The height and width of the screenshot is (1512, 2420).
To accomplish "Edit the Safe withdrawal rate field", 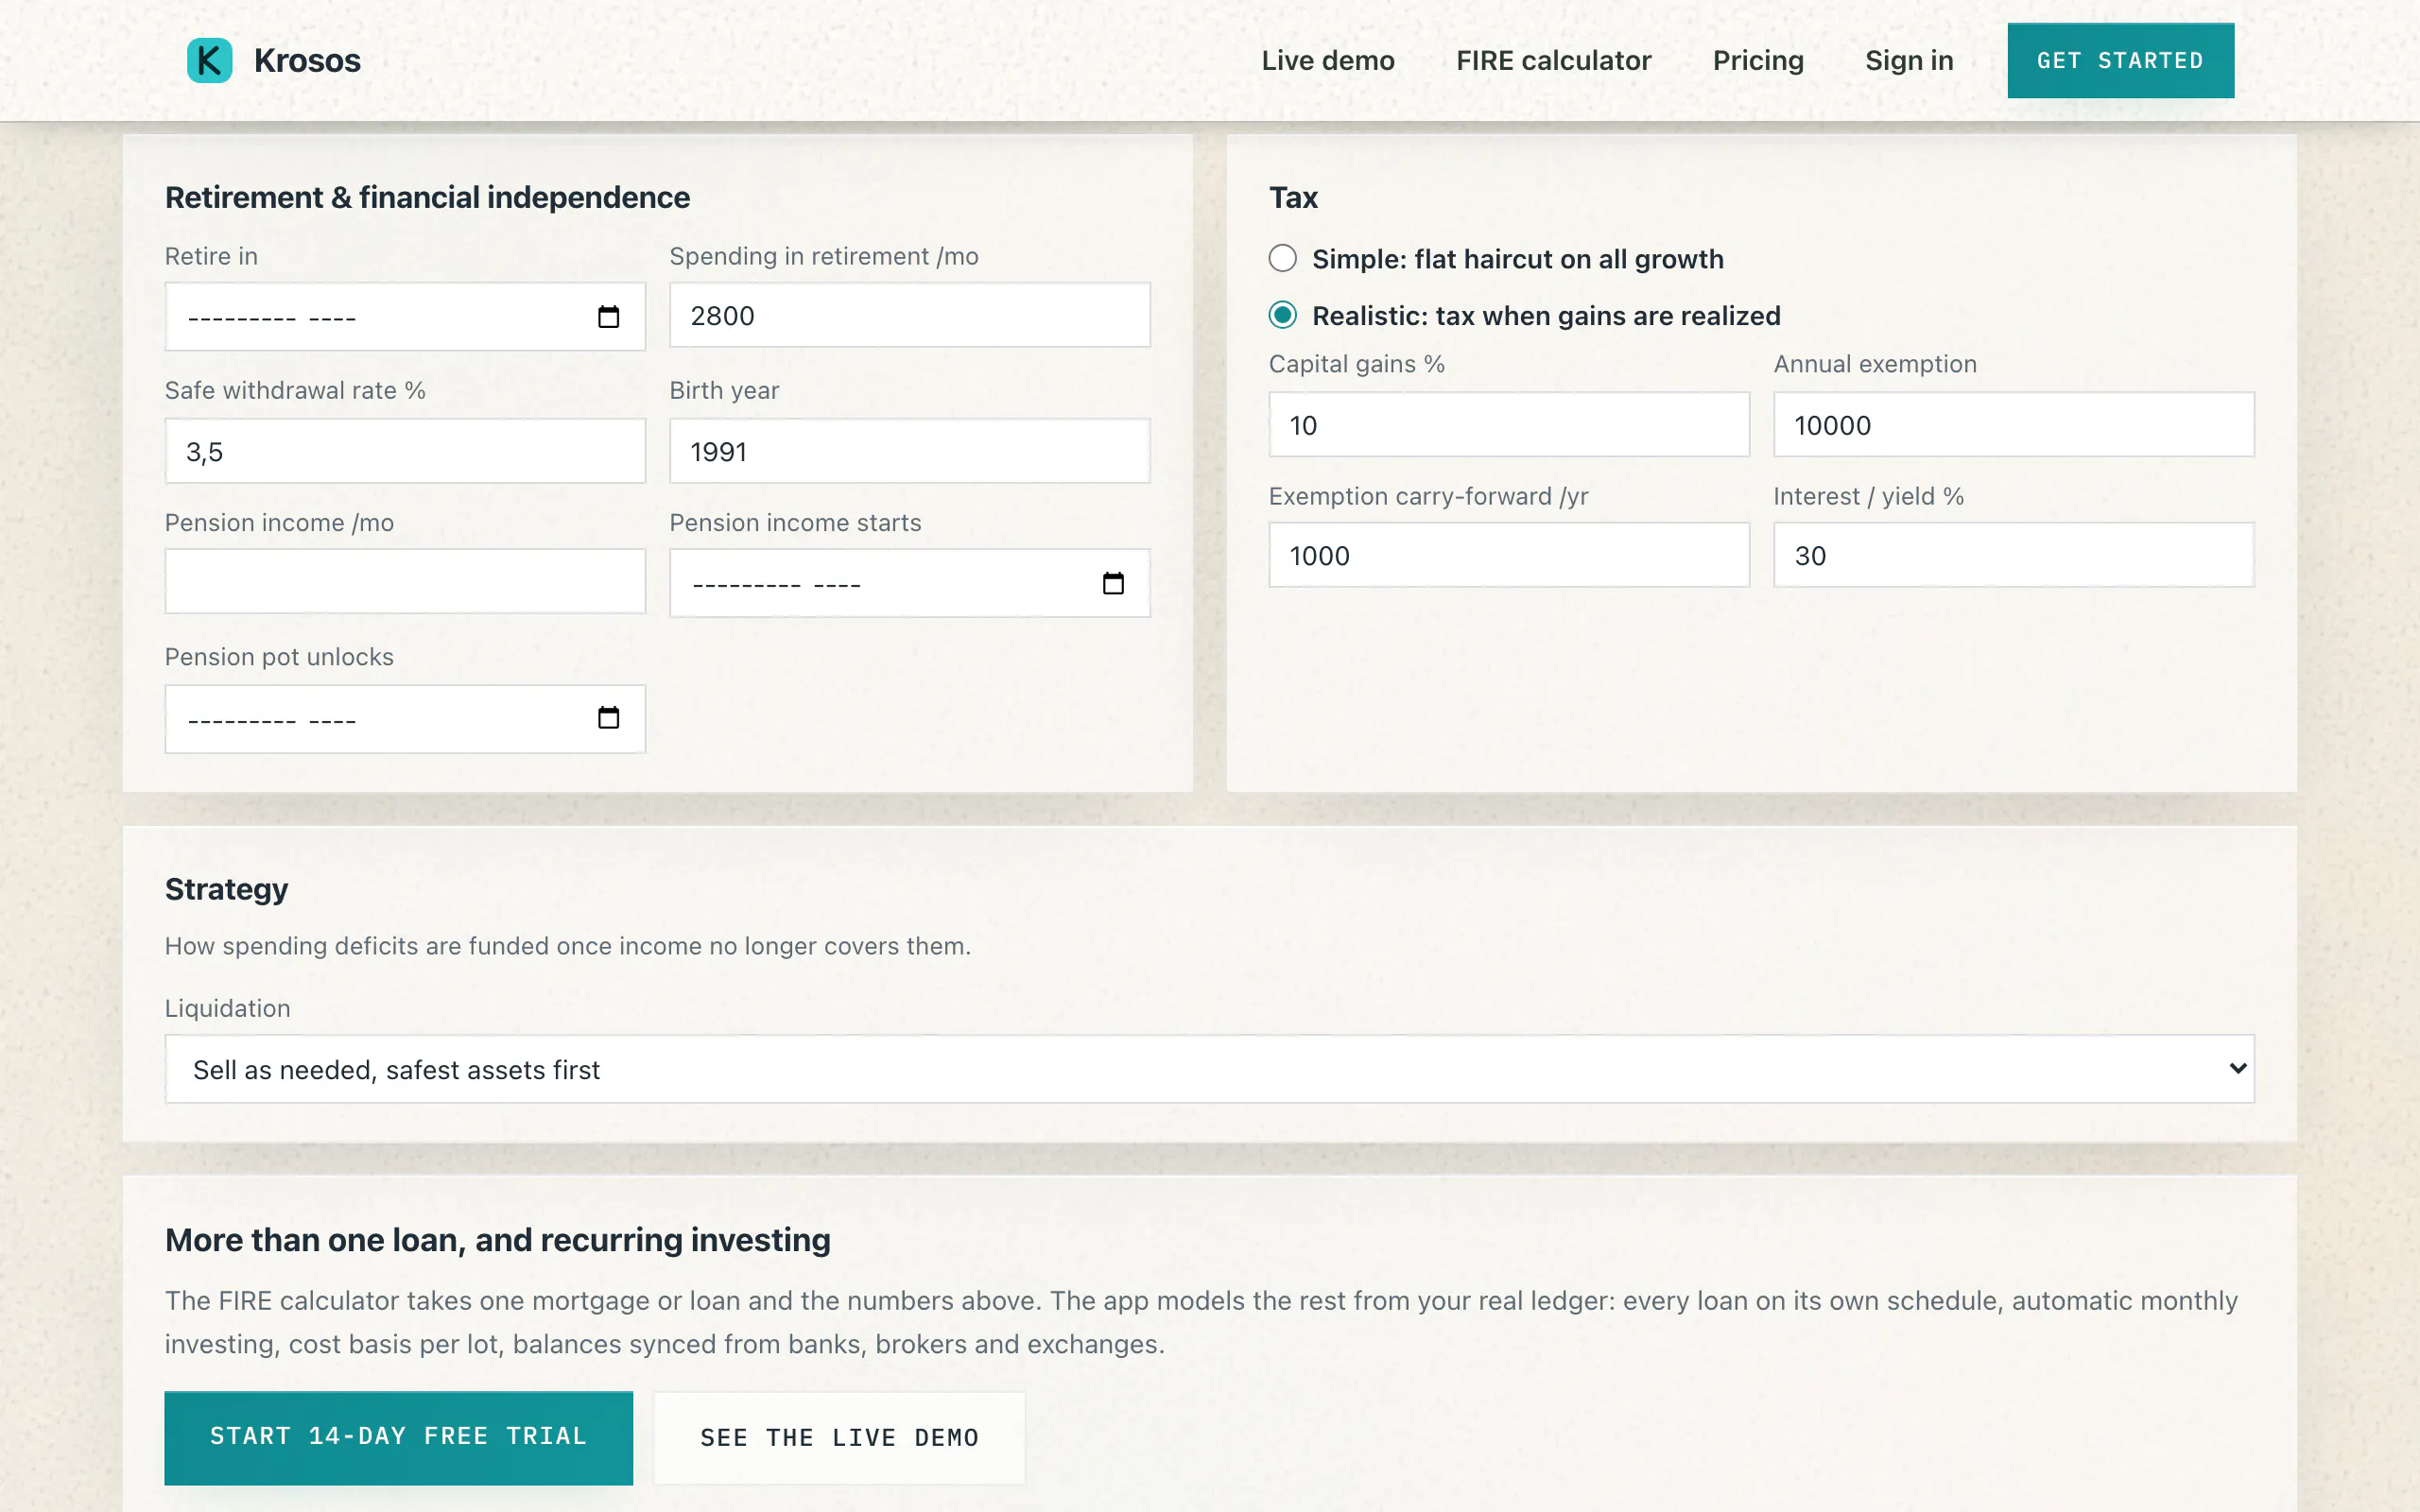I will point(405,451).
